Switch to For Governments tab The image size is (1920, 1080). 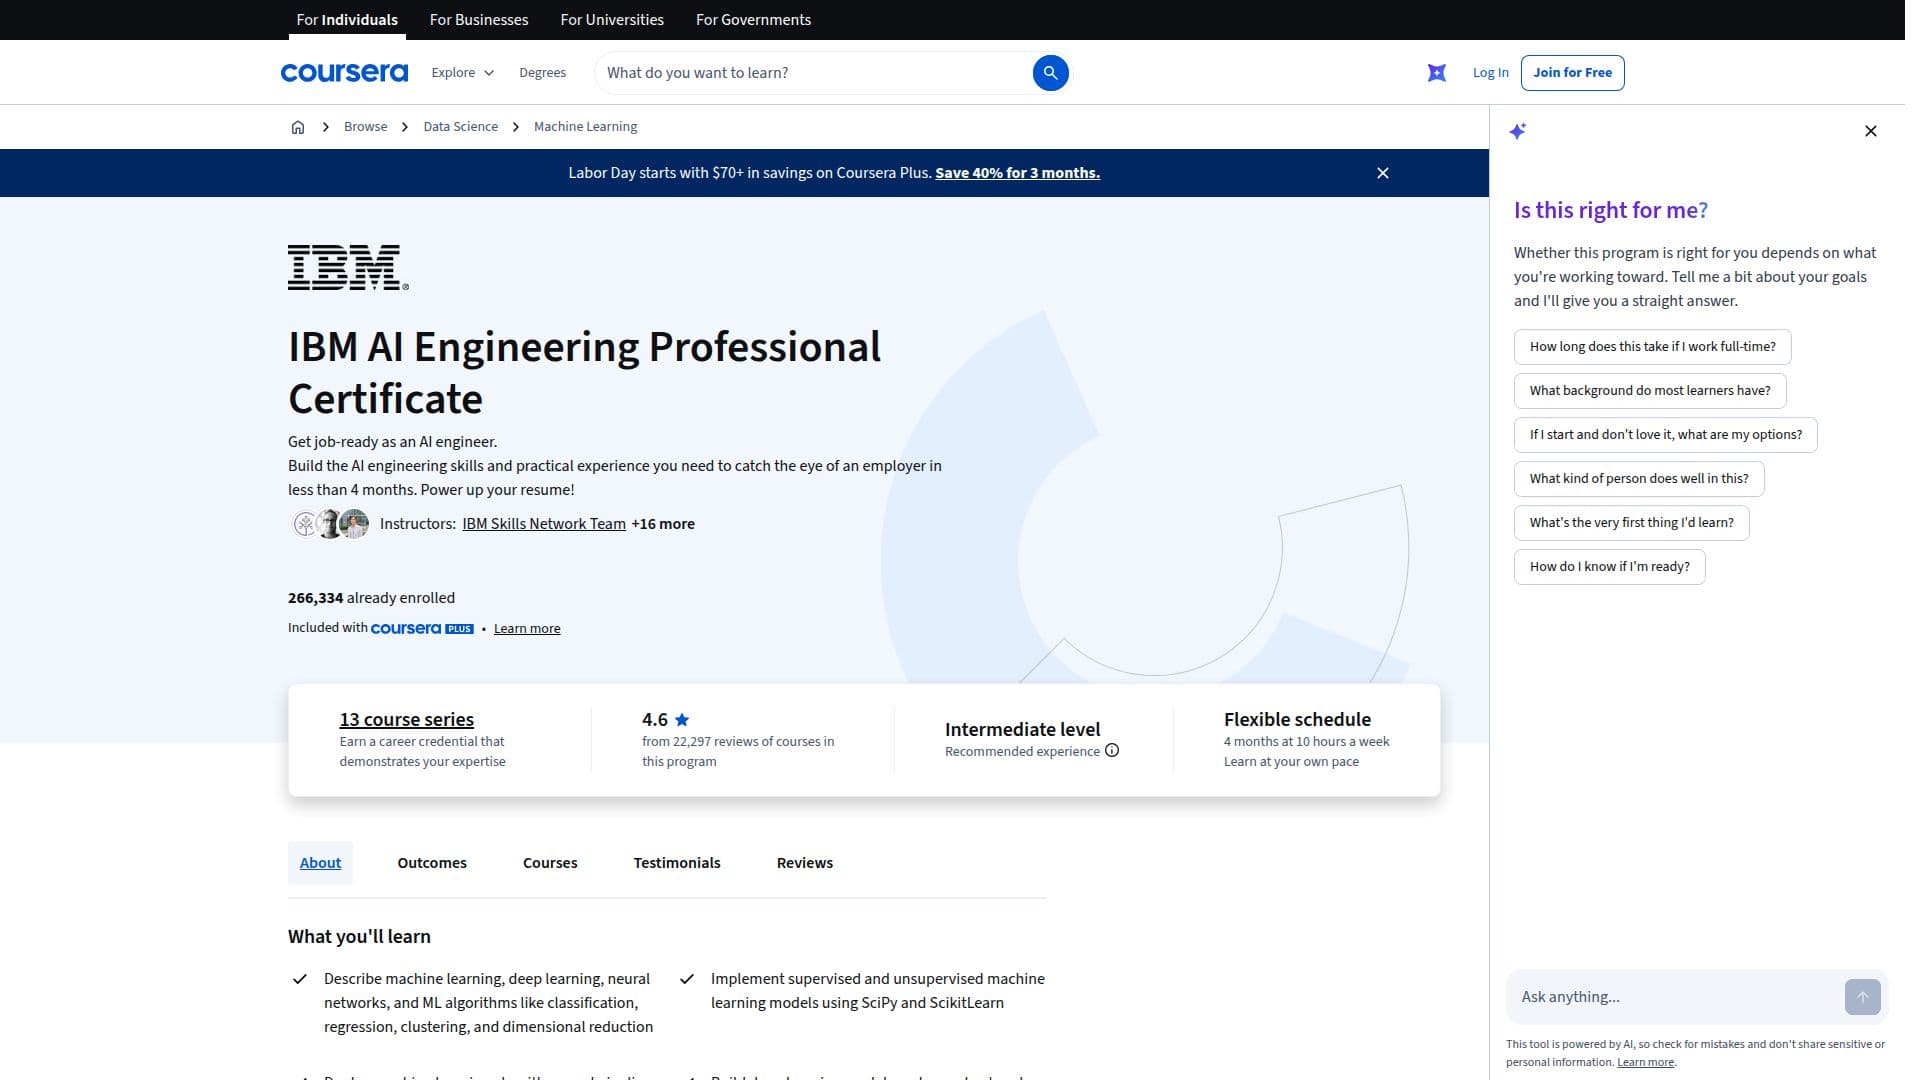tap(753, 20)
